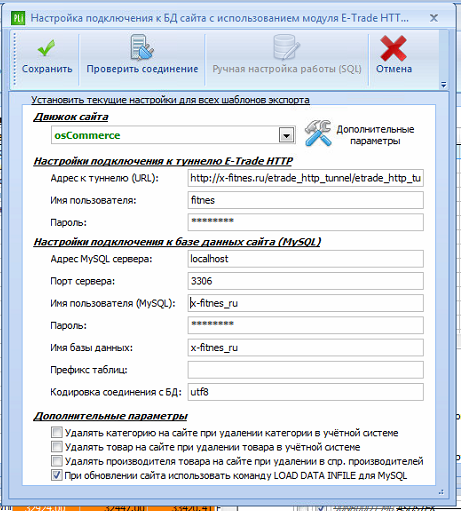This screenshot has height=511, width=461.
Task: Open Дополнительные параметры wrench-and-hammer icon
Action: coord(318,133)
